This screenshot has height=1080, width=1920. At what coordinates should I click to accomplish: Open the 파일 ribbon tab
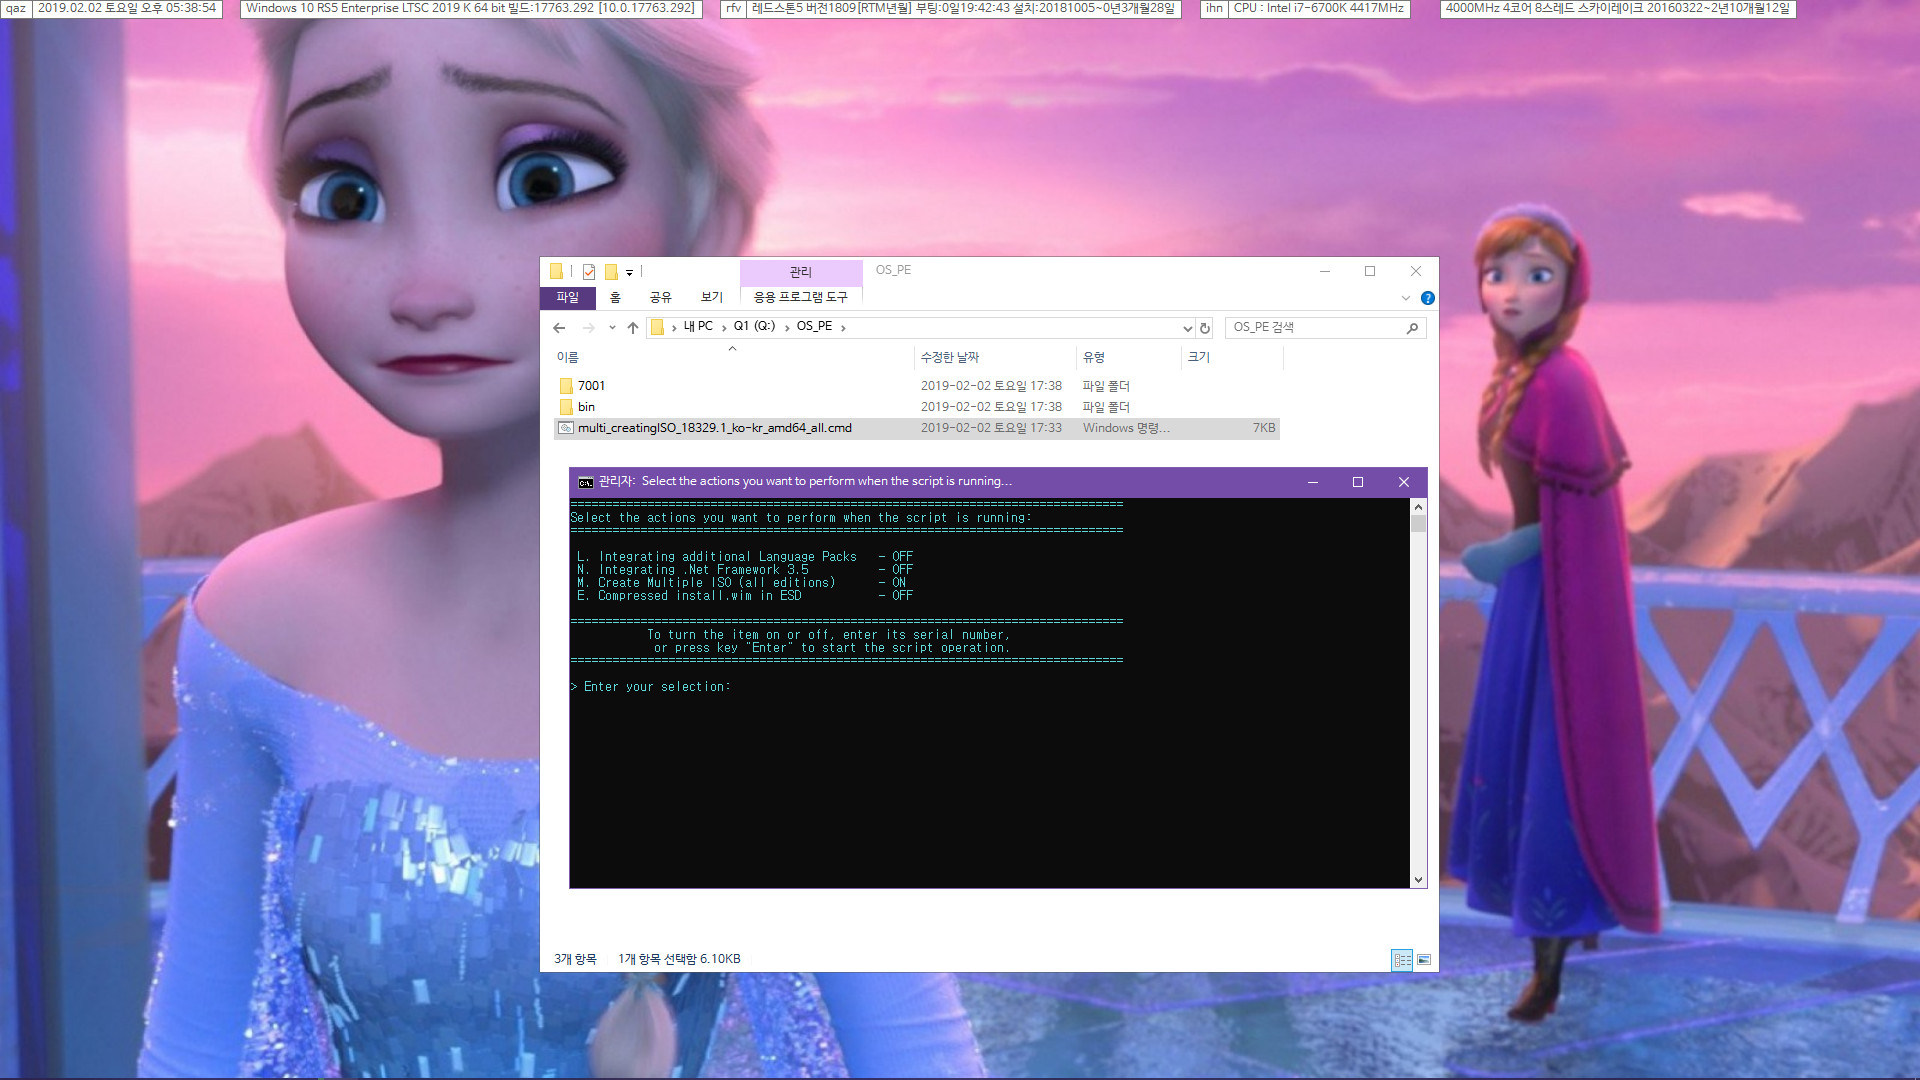[x=568, y=297]
